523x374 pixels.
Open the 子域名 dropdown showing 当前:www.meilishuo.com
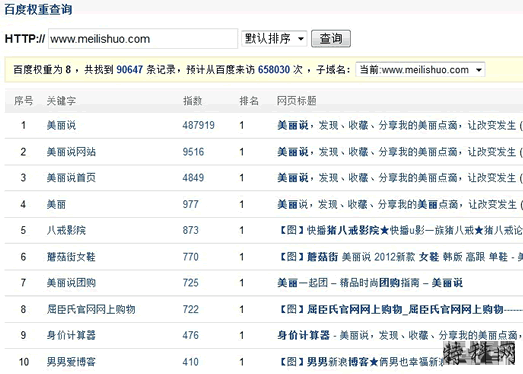(x=420, y=70)
